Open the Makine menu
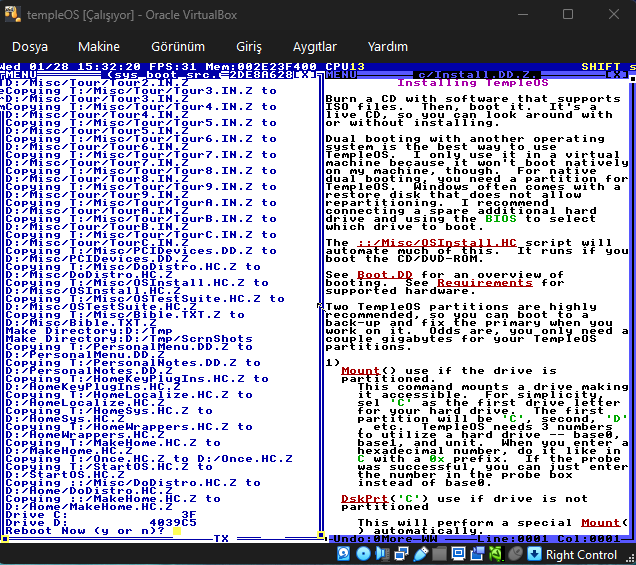This screenshot has width=636, height=565. pos(99,47)
